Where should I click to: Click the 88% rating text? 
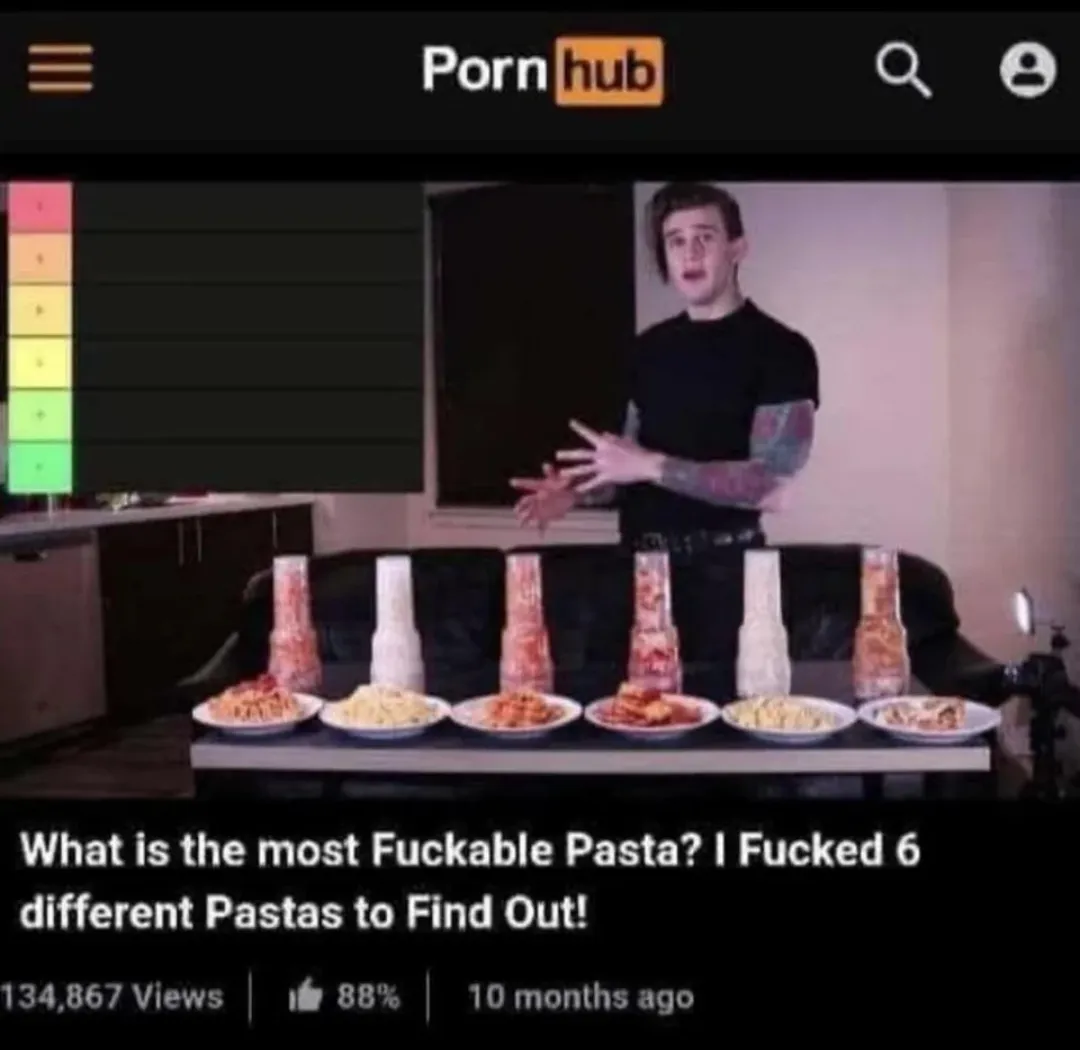[x=368, y=996]
